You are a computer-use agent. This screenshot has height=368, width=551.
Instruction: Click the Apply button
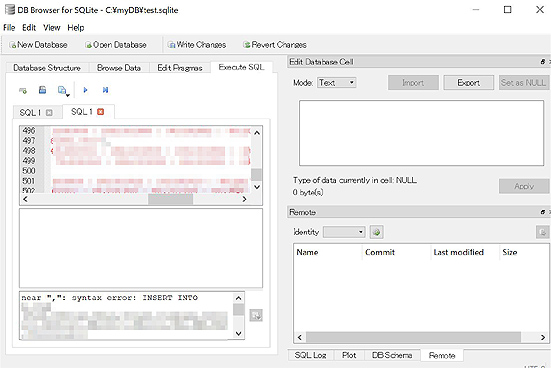coord(524,186)
